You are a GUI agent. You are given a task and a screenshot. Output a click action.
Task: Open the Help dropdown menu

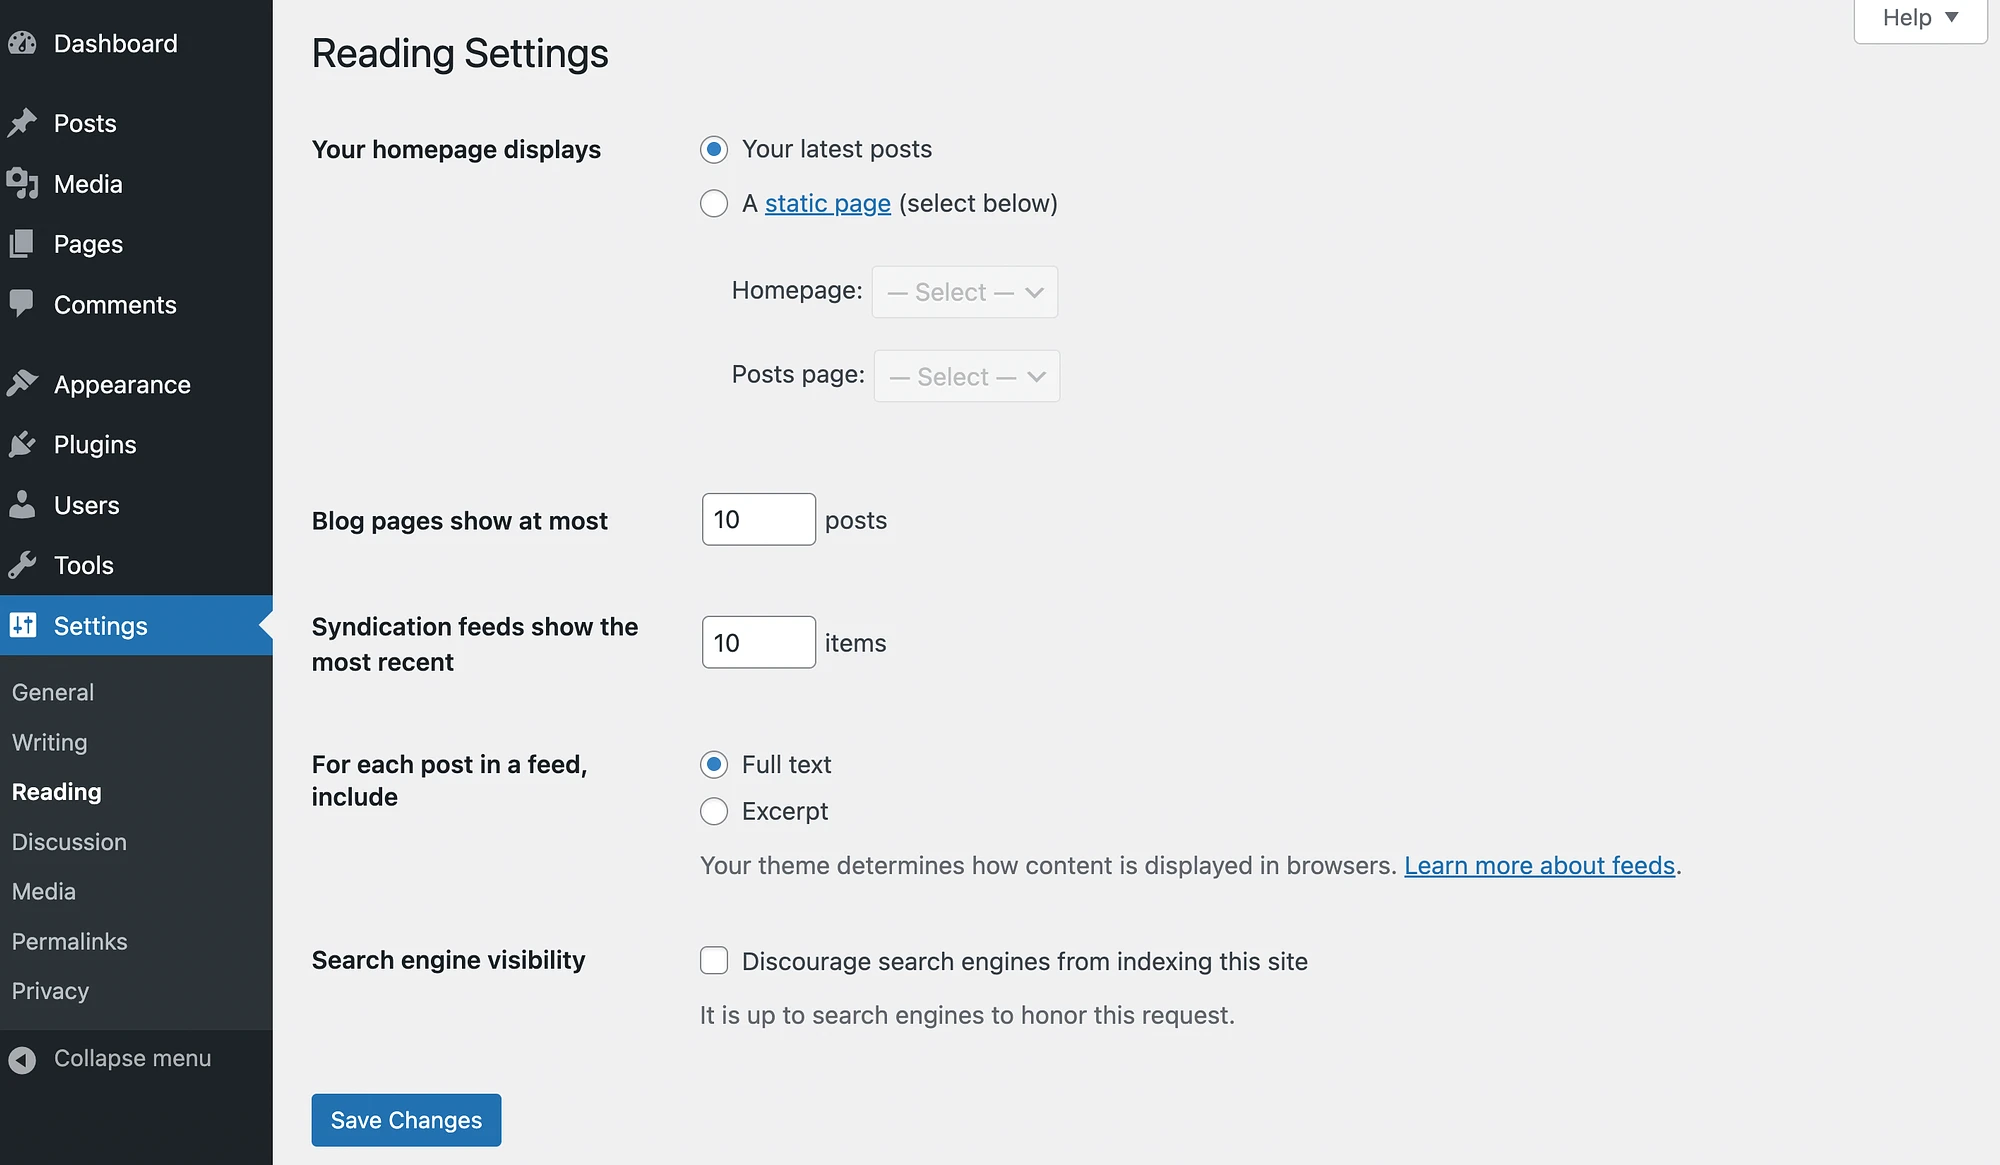click(x=1920, y=17)
